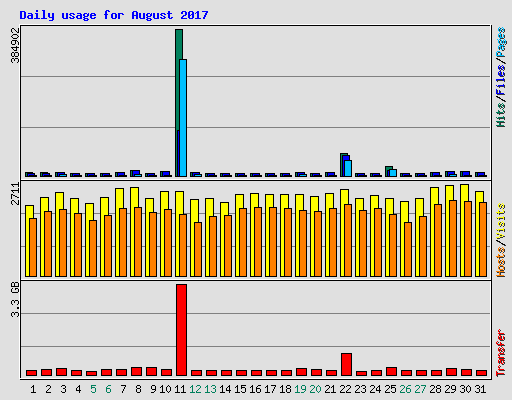Viewport: 512px width, 400px height.
Task: Click the day label 21 on the x-axis
Action: (x=330, y=389)
